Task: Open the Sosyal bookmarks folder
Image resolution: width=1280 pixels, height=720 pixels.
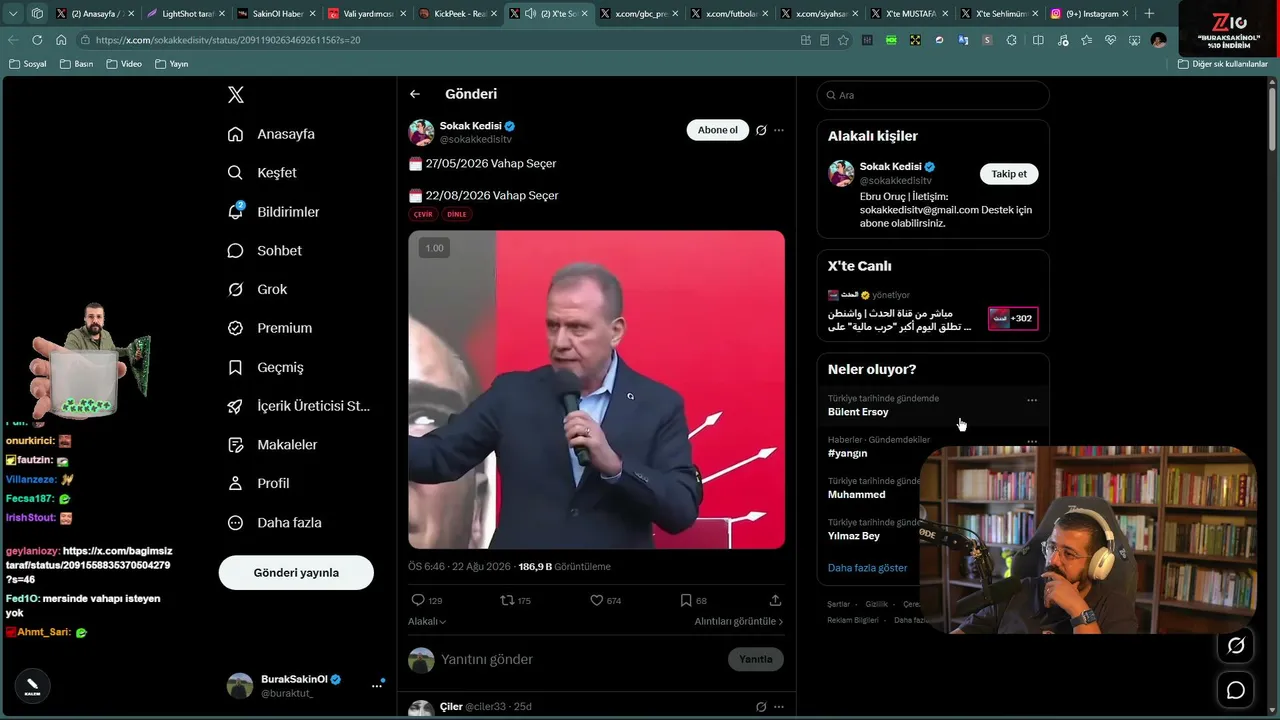Action: point(27,64)
